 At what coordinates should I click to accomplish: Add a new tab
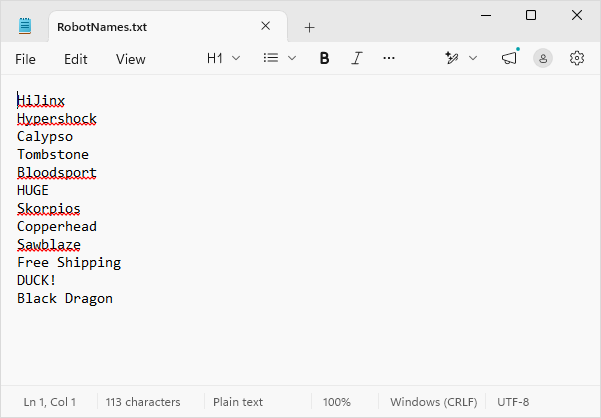click(x=309, y=27)
